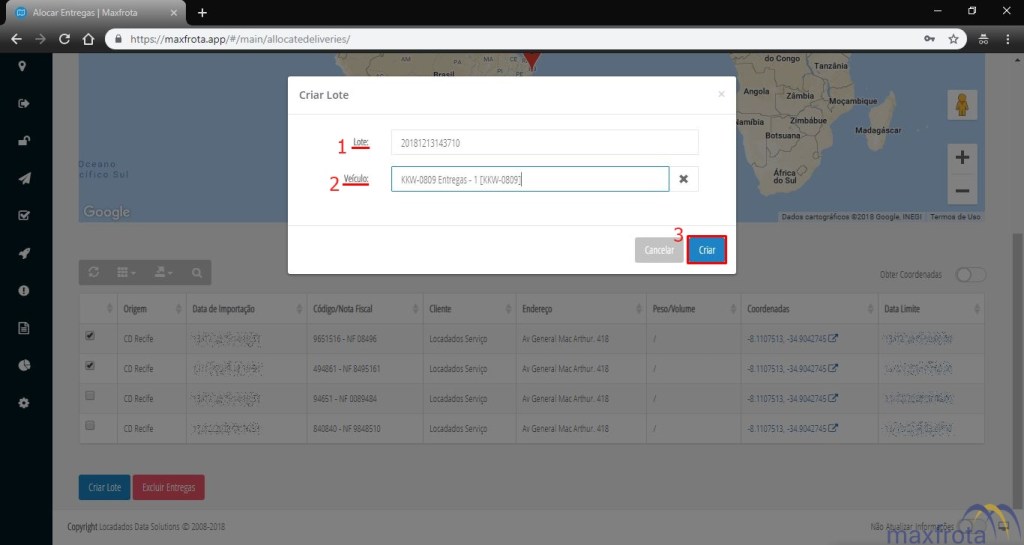This screenshot has height=545, width=1024.
Task: Click the search magnifier above the table
Action: click(196, 272)
